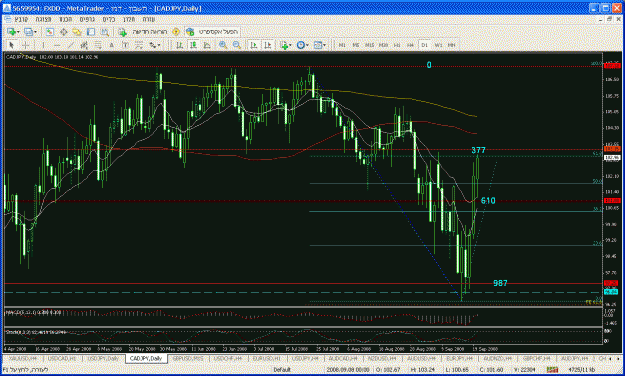
Task: Open the חלון (Window) menu
Action: (129, 19)
